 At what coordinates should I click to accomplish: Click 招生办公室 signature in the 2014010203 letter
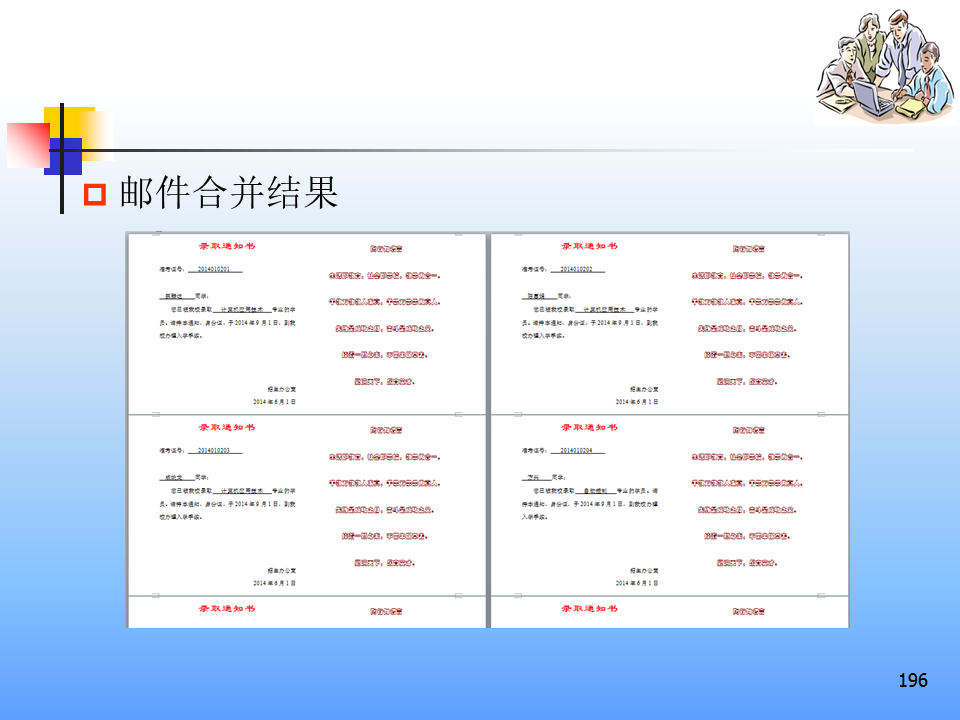(x=282, y=571)
